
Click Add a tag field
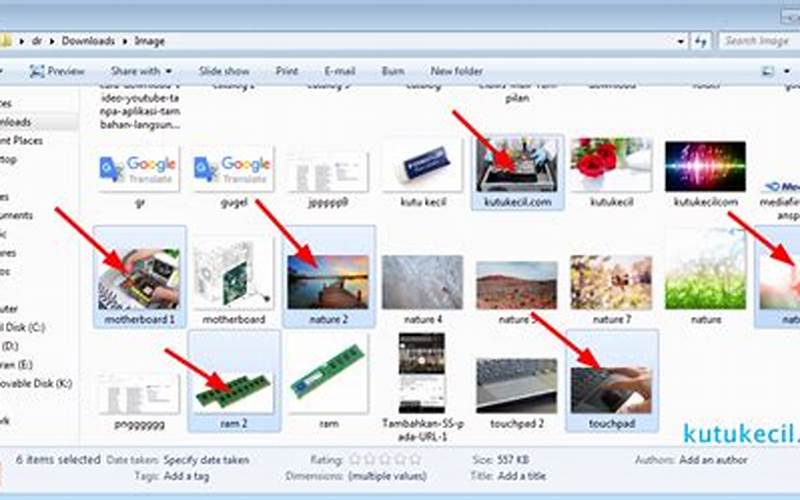point(186,477)
